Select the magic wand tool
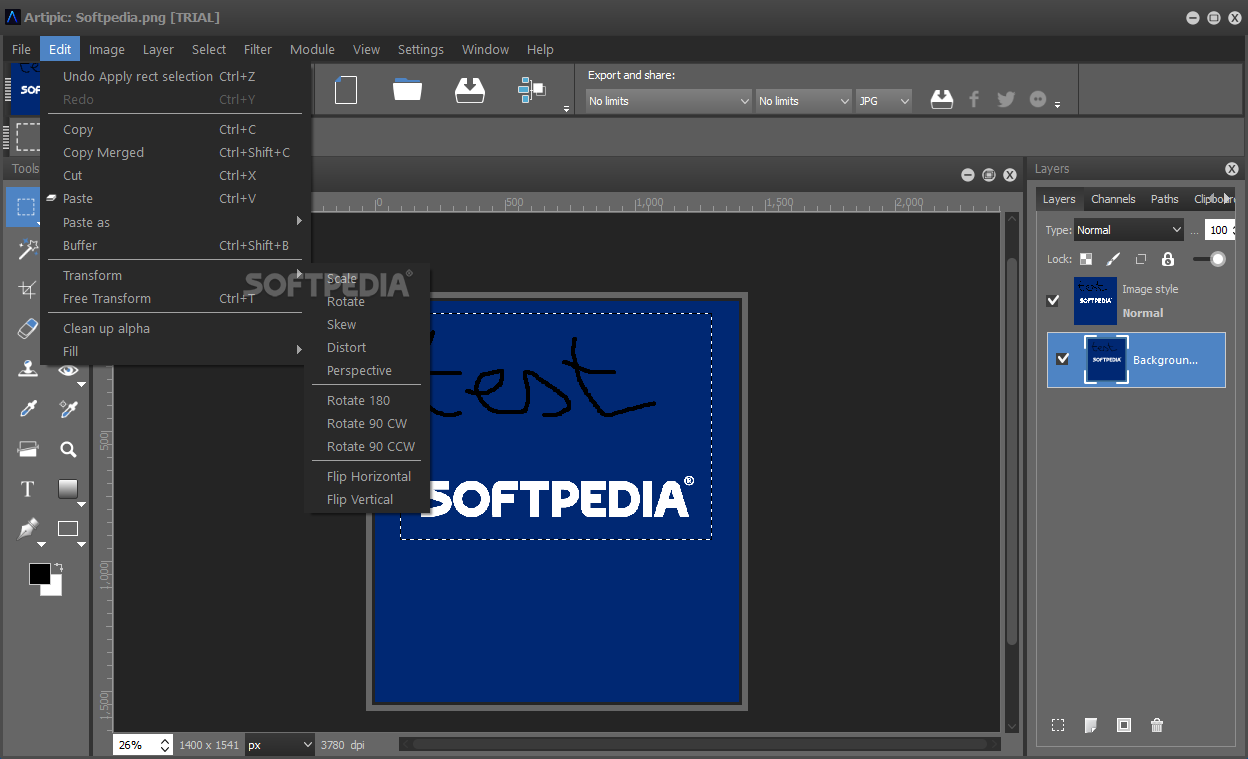 click(27, 249)
